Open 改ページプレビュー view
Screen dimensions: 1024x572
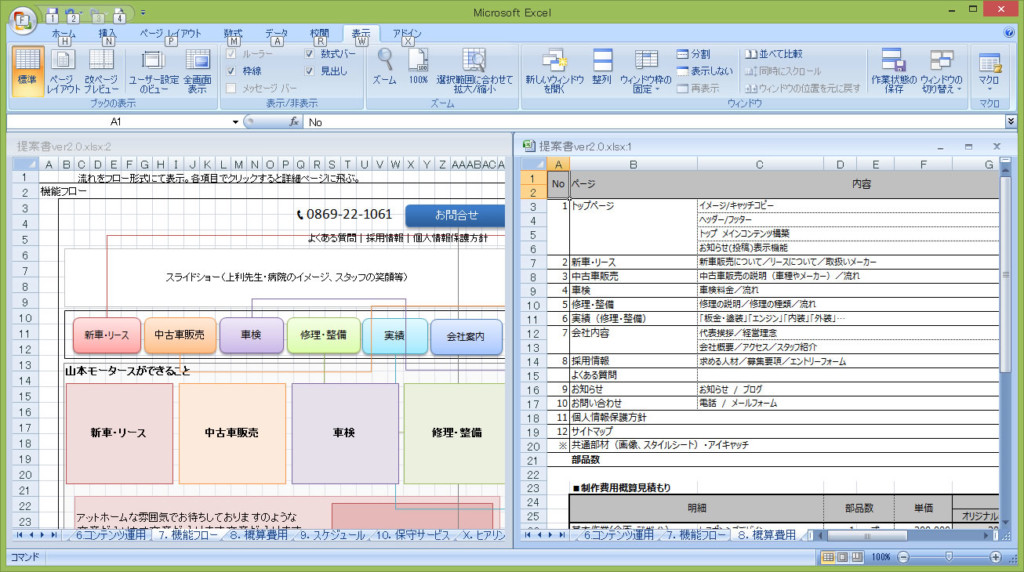[101, 71]
